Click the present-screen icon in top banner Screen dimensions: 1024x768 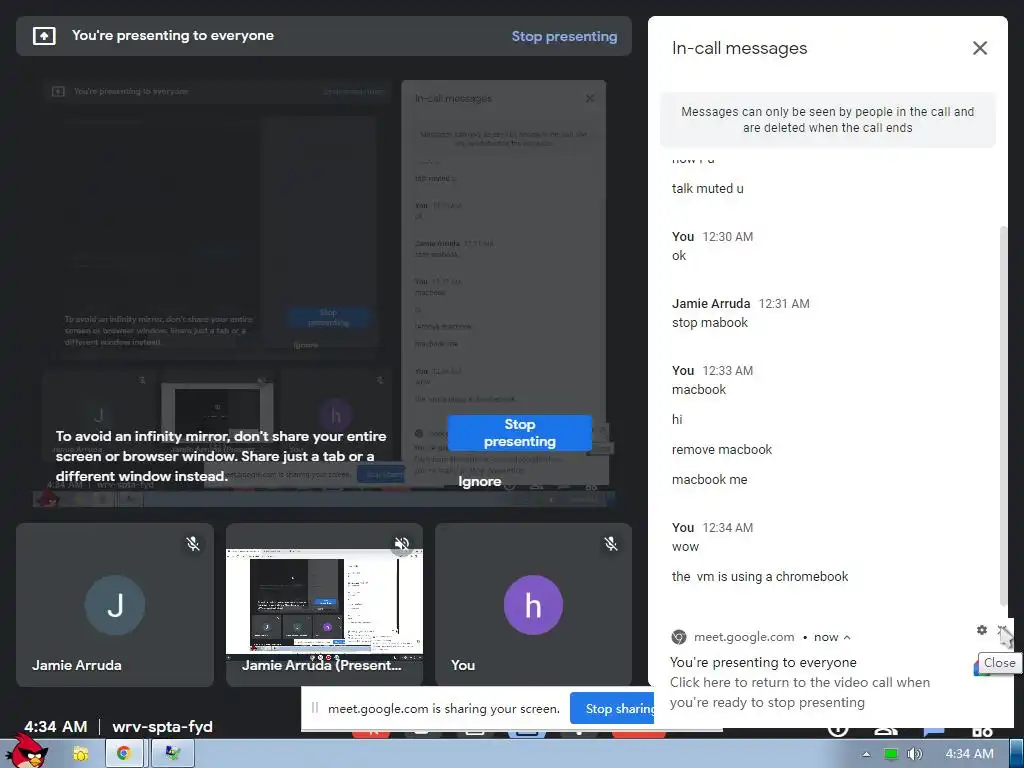tap(44, 36)
